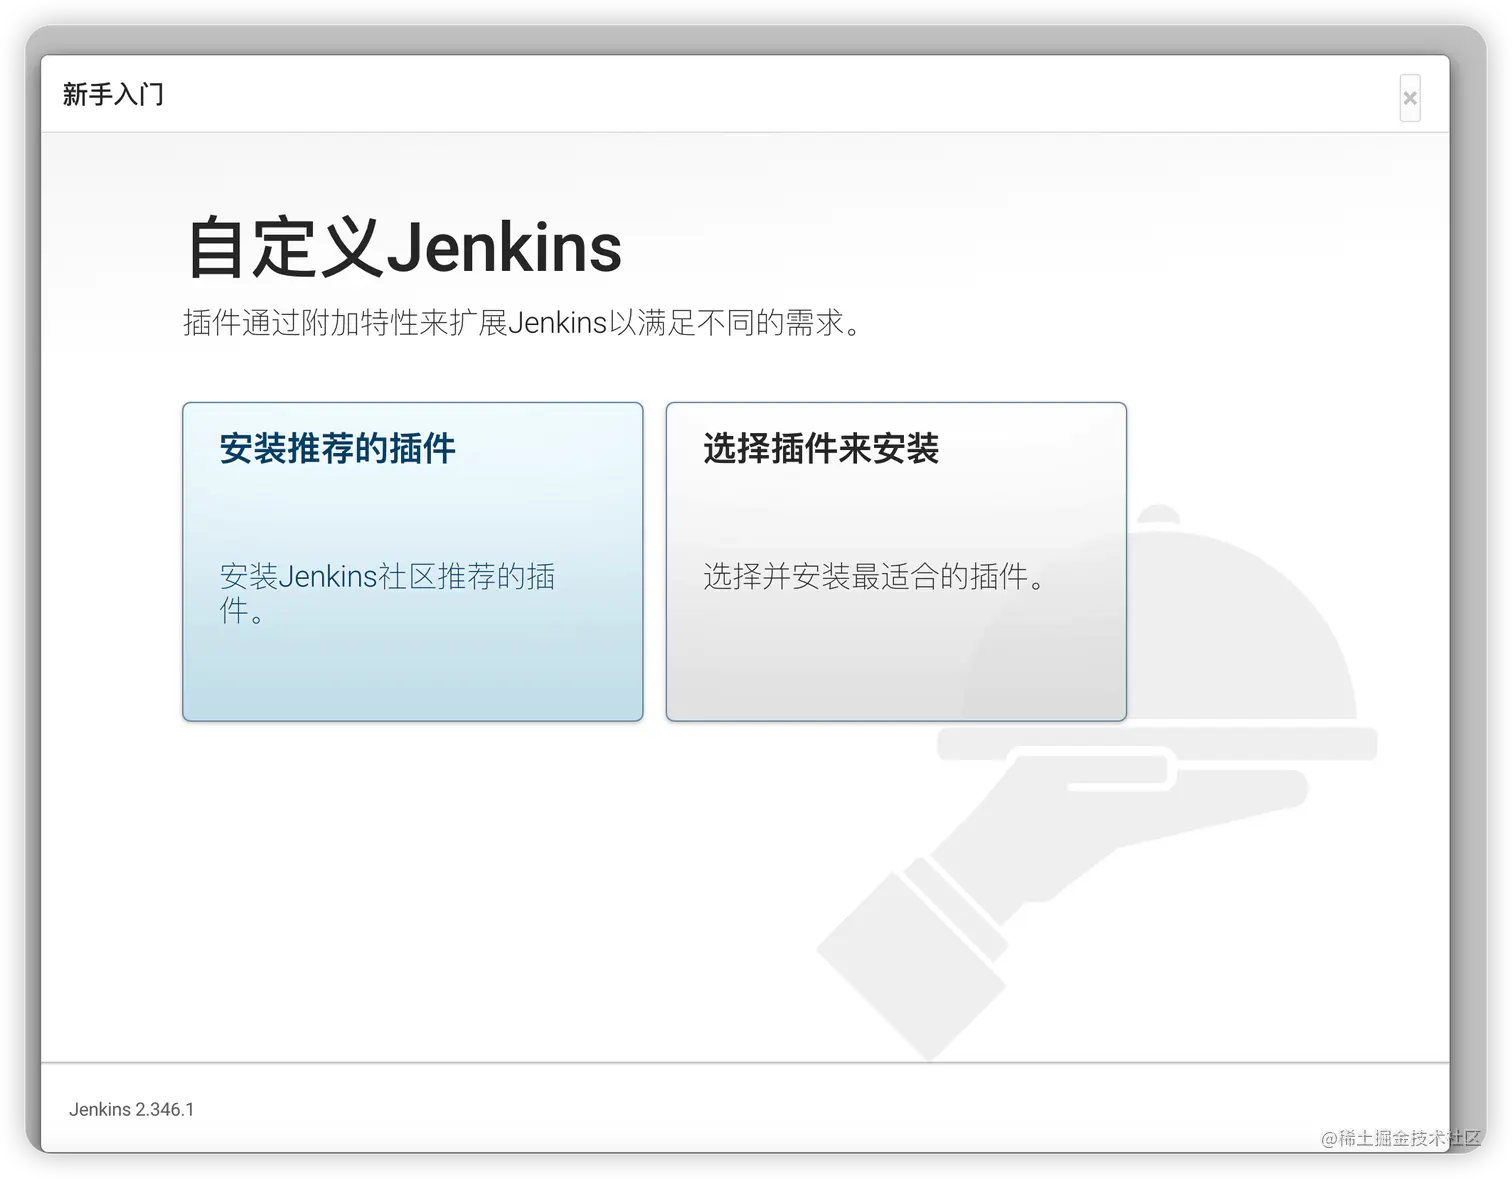Choose the "选择插件来安装" card

896,561
